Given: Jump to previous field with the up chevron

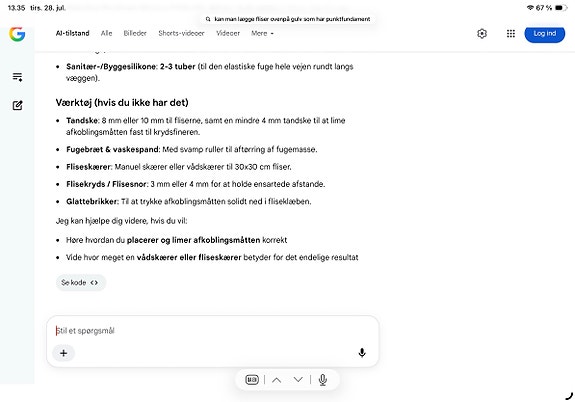Looking at the screenshot, I should coord(277,380).
